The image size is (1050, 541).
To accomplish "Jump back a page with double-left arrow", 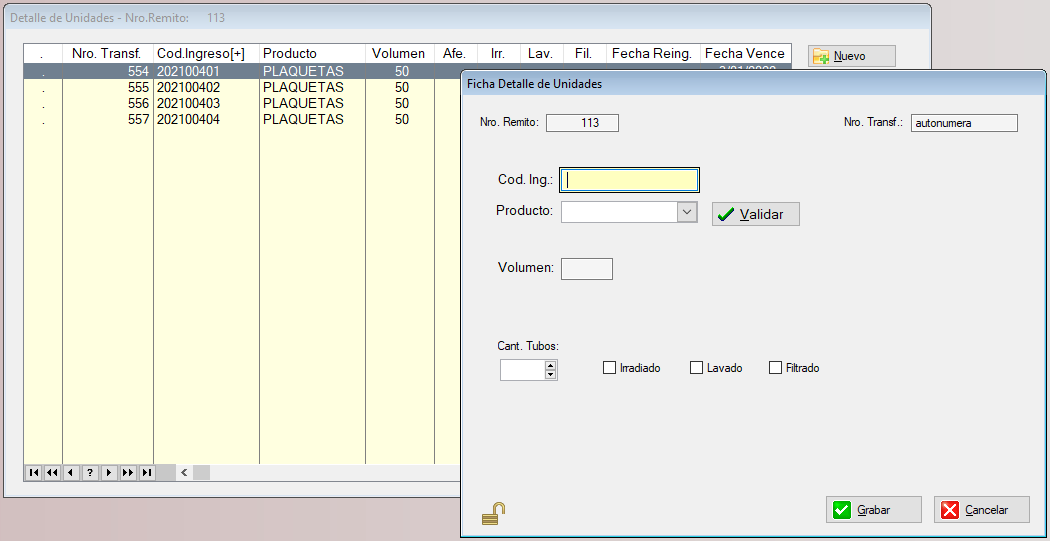I will (x=52, y=473).
